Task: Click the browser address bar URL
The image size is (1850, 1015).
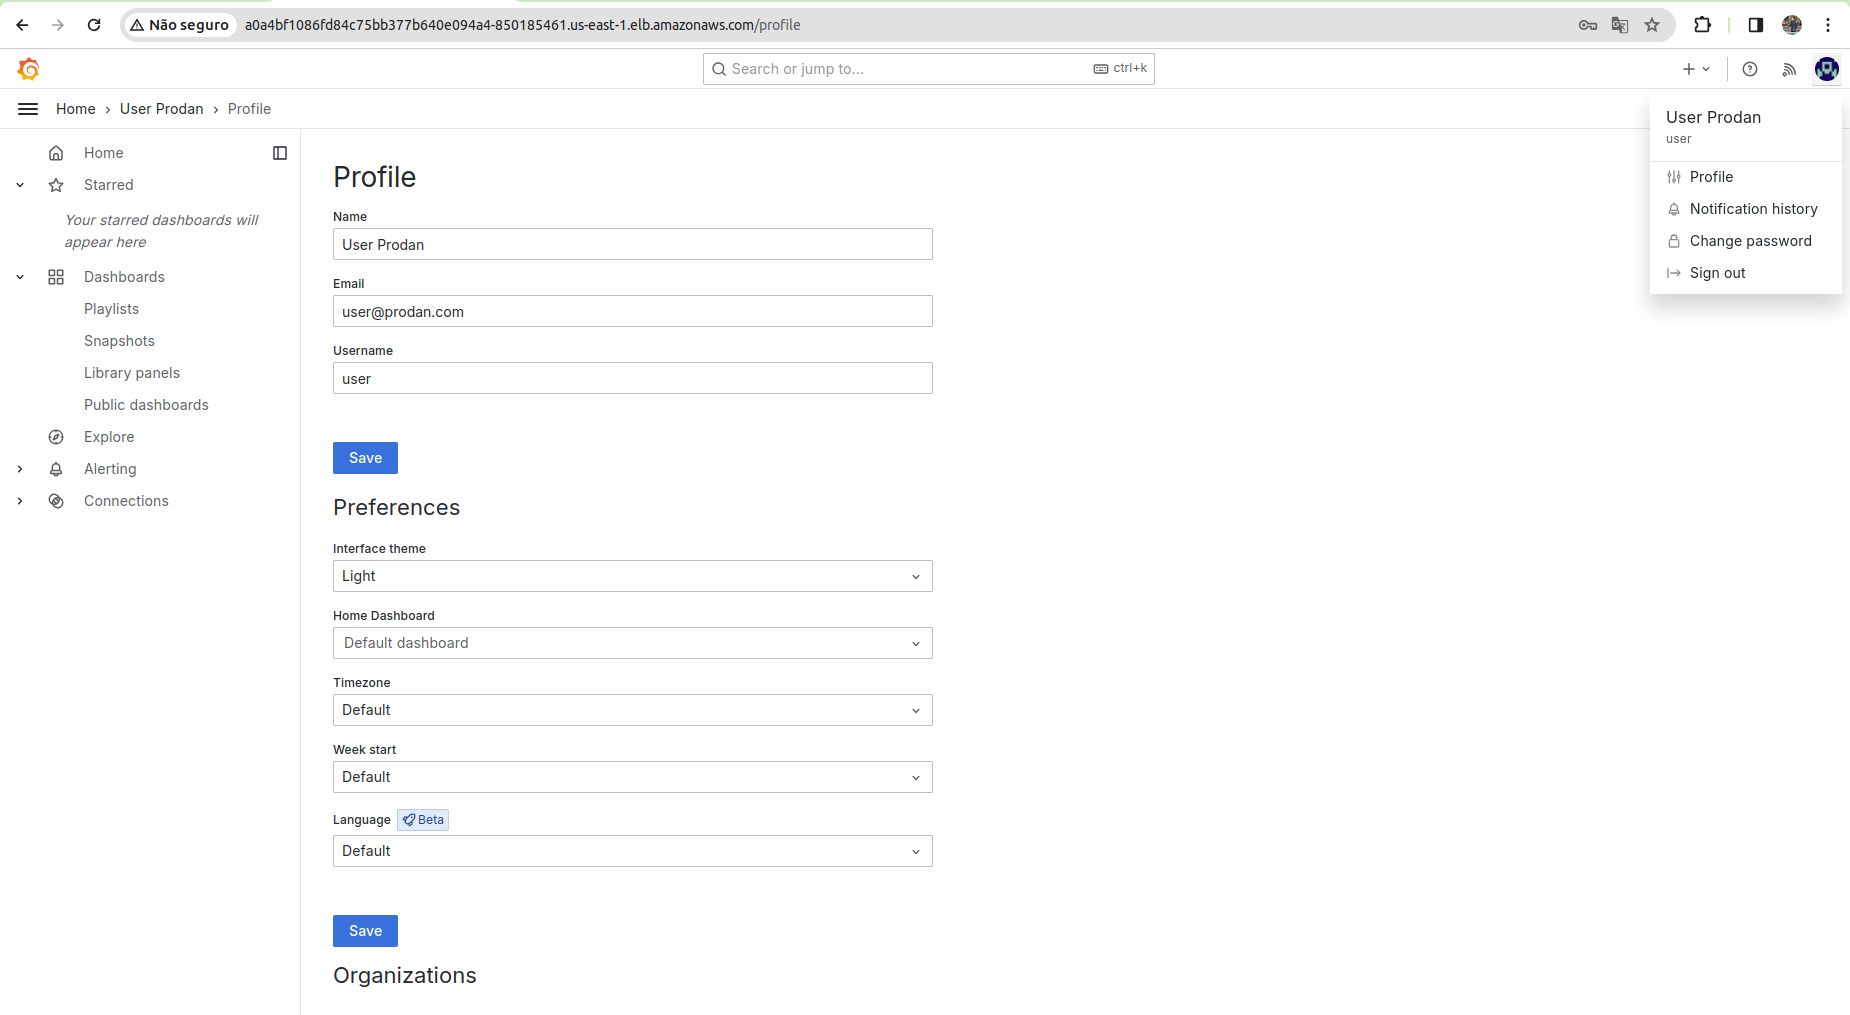Action: pyautogui.click(x=522, y=25)
